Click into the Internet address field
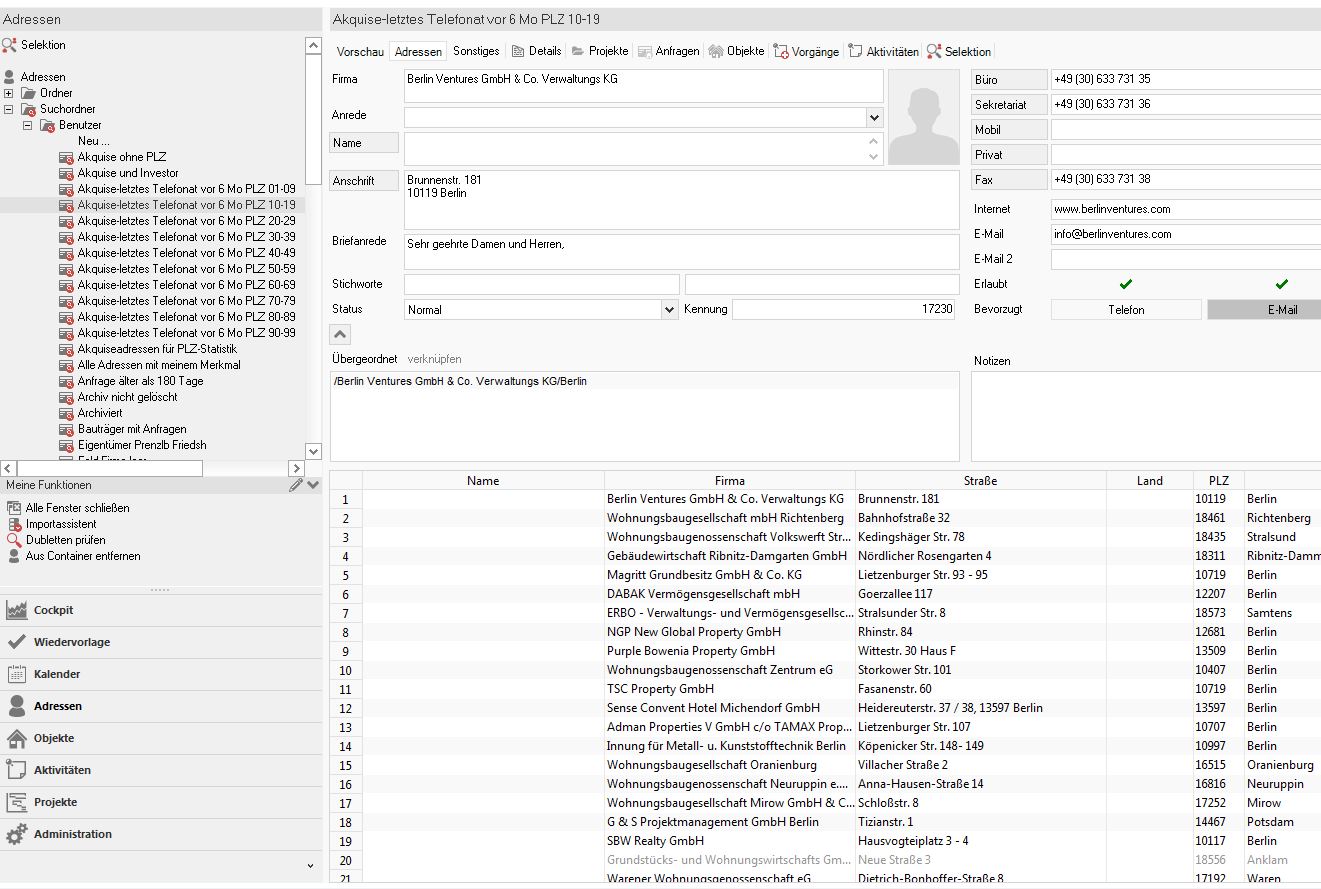This screenshot has width=1321, height=889. click(1185, 209)
